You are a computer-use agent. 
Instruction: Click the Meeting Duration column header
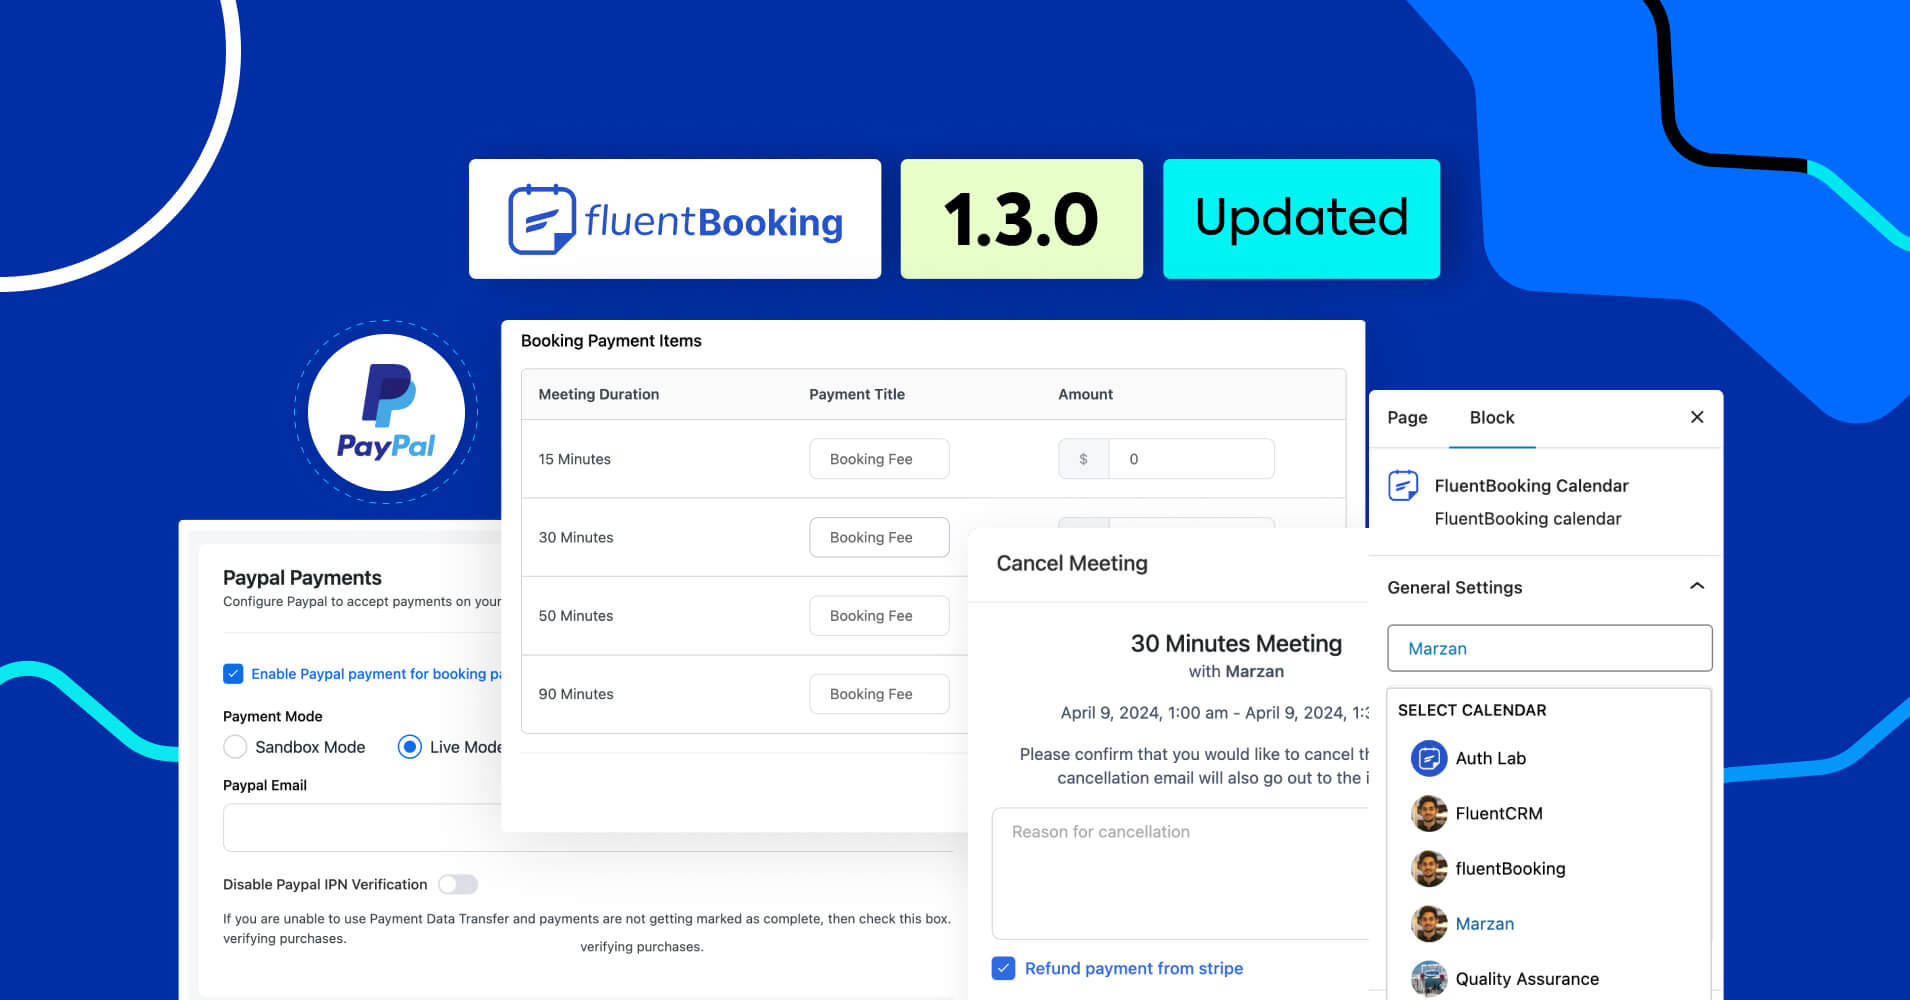click(598, 394)
